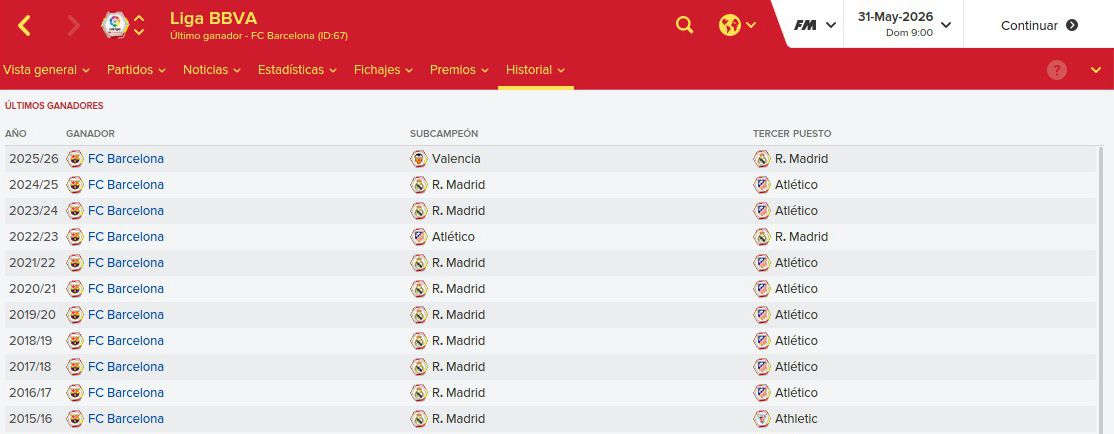Open the search magnifier icon
Screen dimensions: 1114x434
684,26
